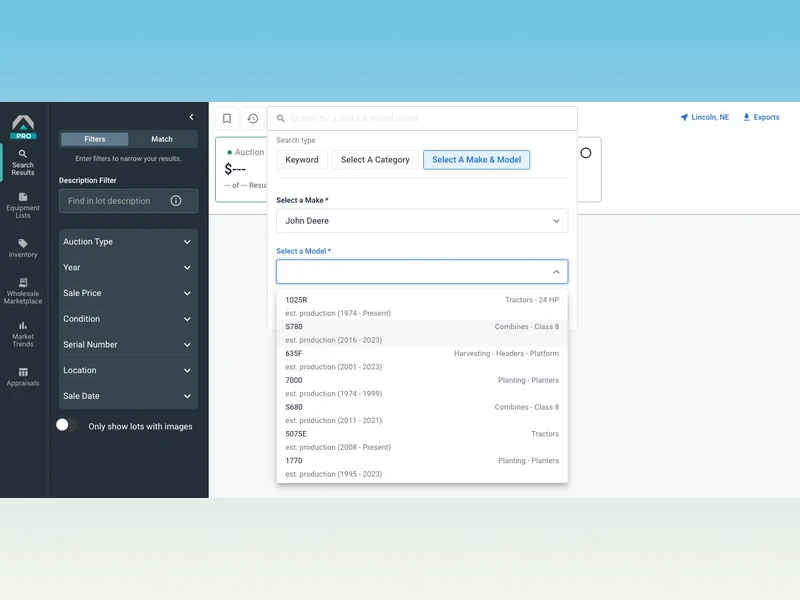Screen dimensions: 800x600
Task: Click the magnifier icon in search bar
Action: [281, 118]
